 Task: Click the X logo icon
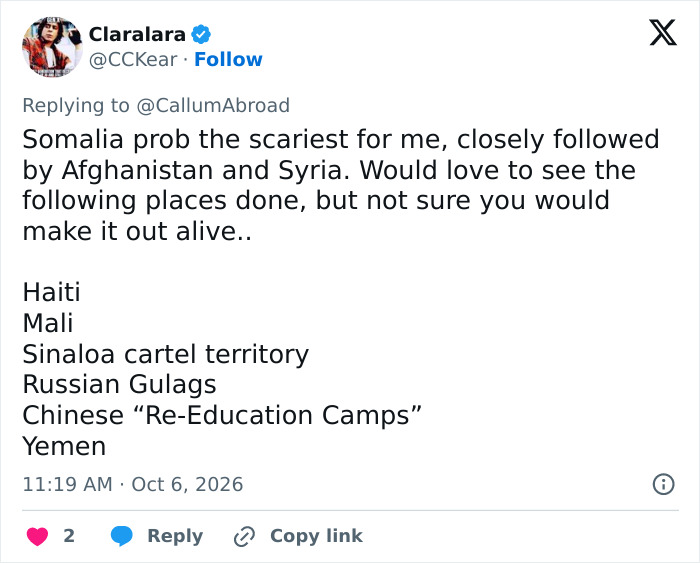(x=663, y=33)
